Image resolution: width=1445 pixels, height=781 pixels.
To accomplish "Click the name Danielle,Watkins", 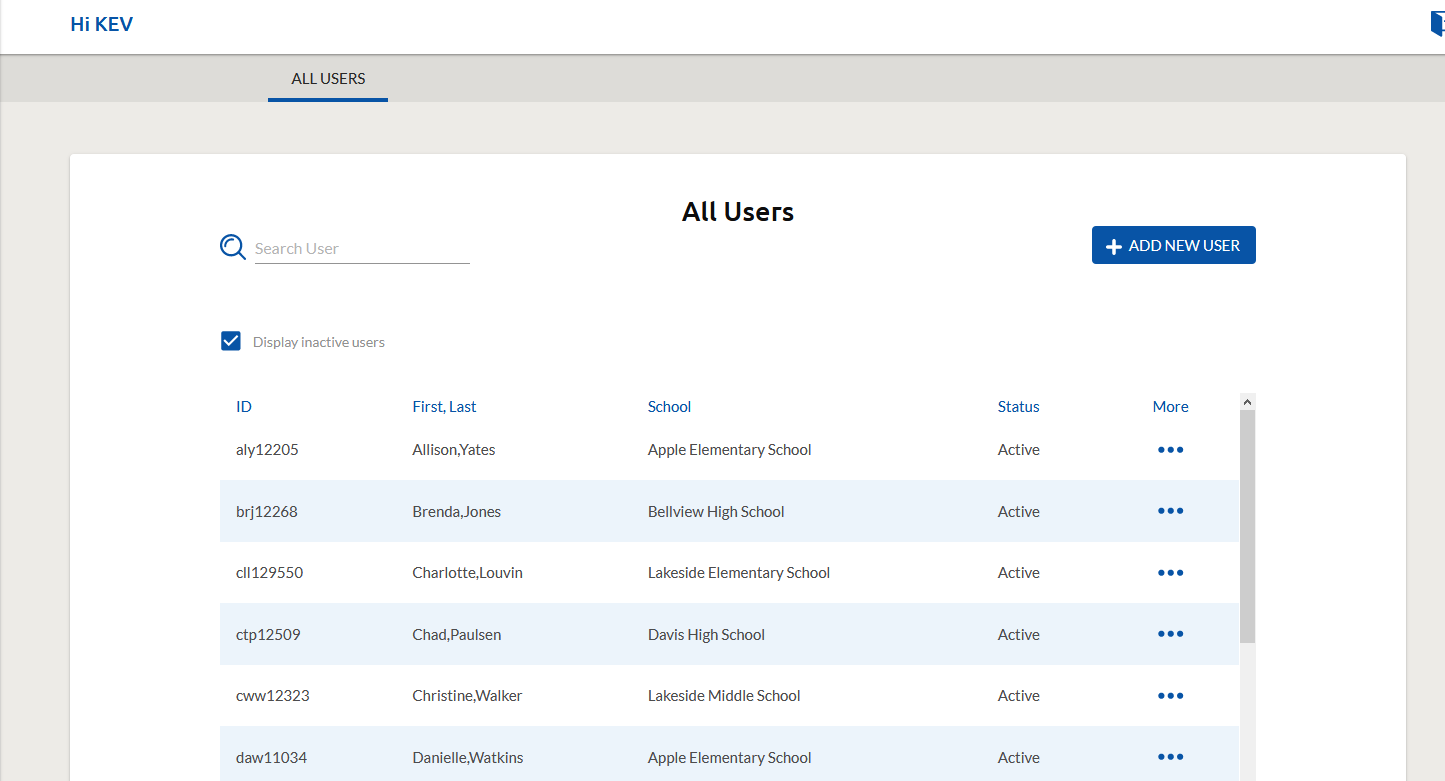I will click(x=468, y=758).
